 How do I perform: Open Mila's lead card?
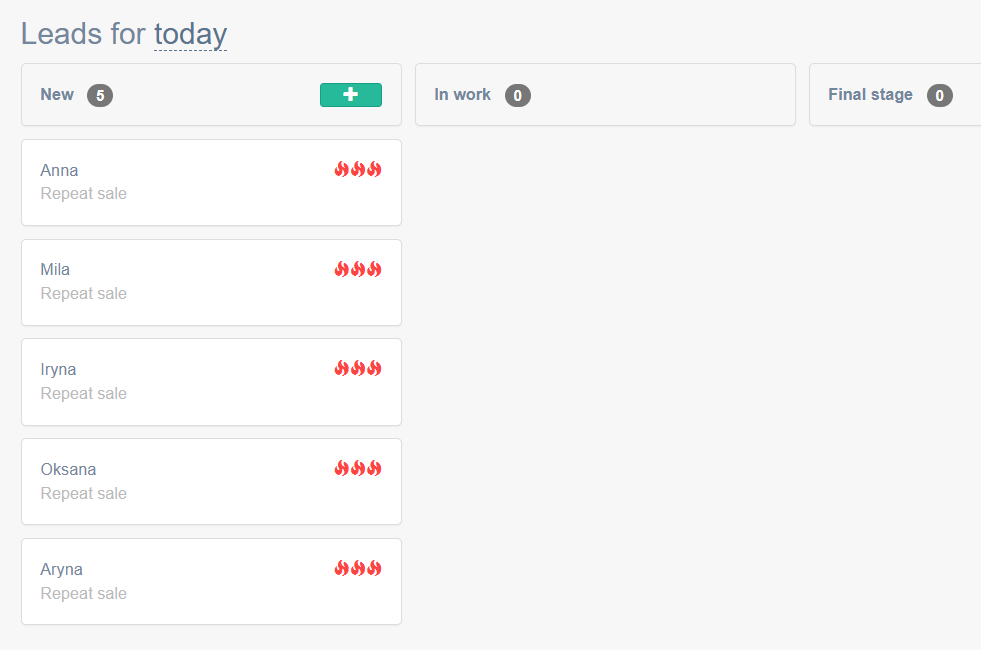[x=211, y=283]
